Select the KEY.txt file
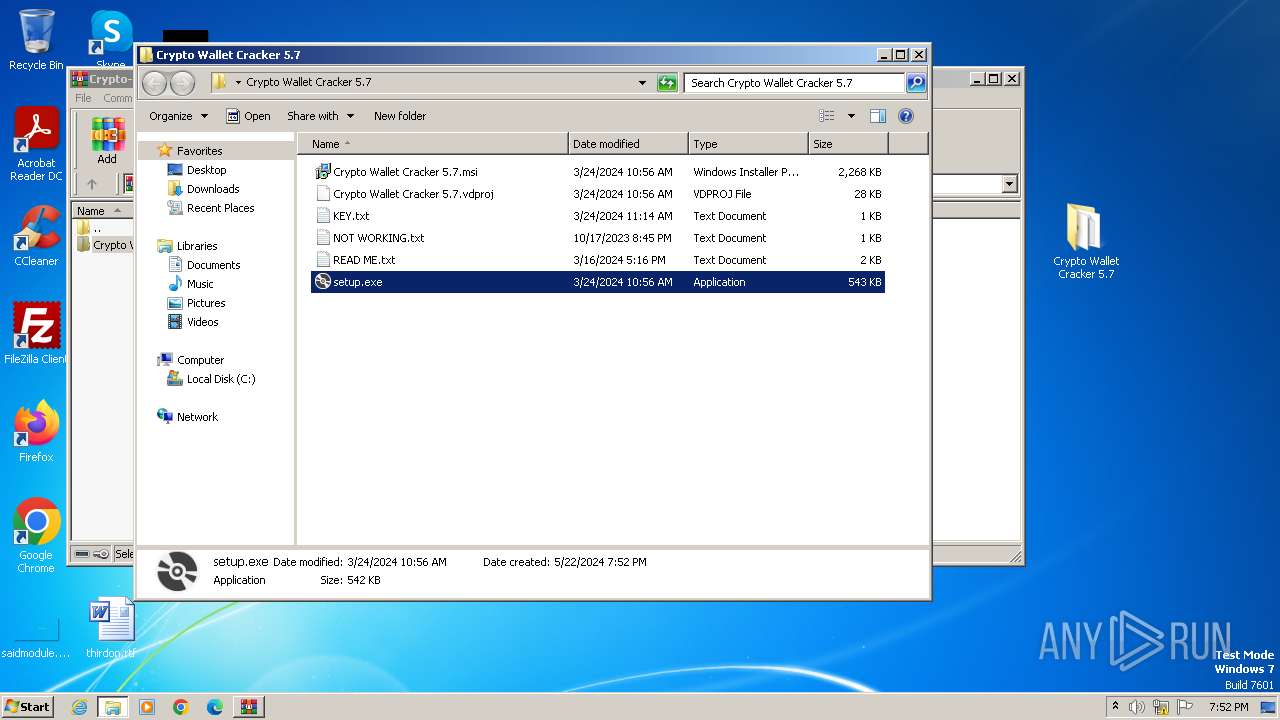 (x=351, y=216)
